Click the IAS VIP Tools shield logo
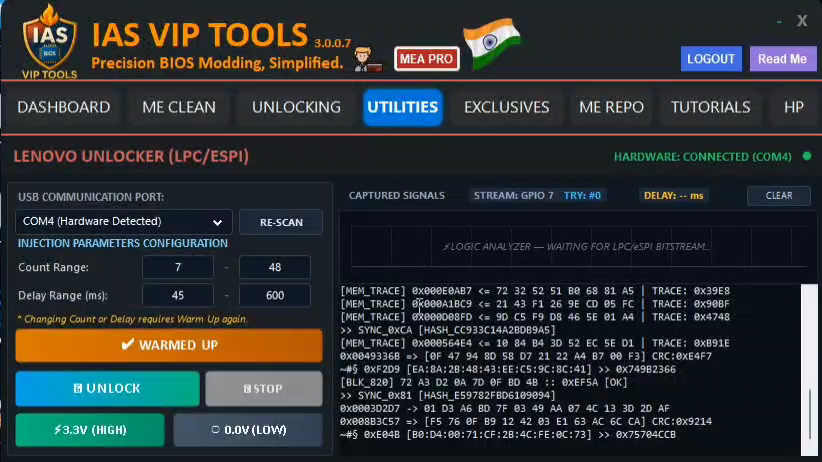This screenshot has height=462, width=822. (x=49, y=41)
